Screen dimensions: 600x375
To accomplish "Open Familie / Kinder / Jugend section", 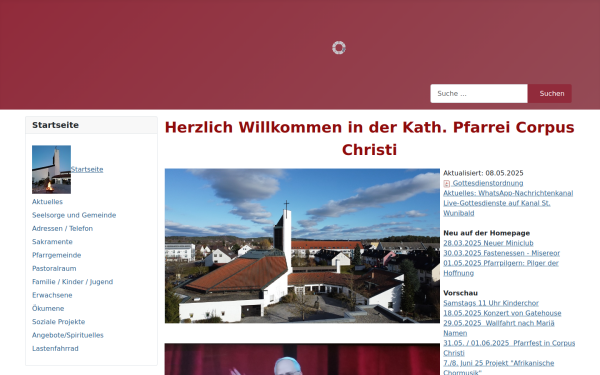I will 72,282.
